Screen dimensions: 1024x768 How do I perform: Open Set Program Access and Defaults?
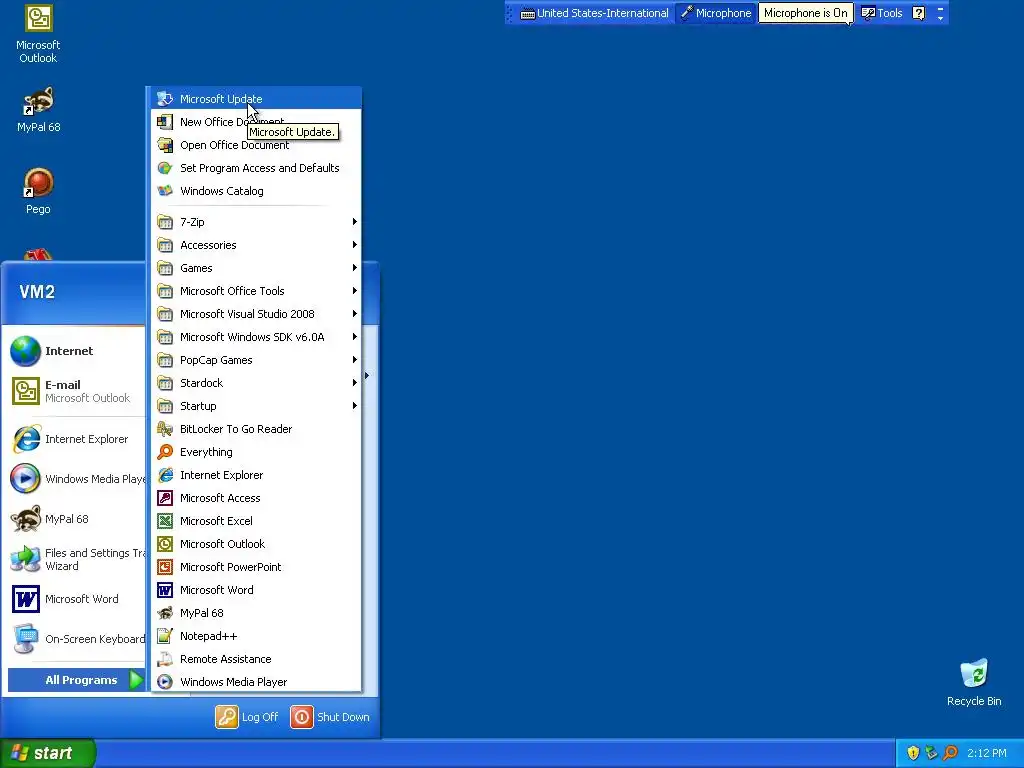256,168
